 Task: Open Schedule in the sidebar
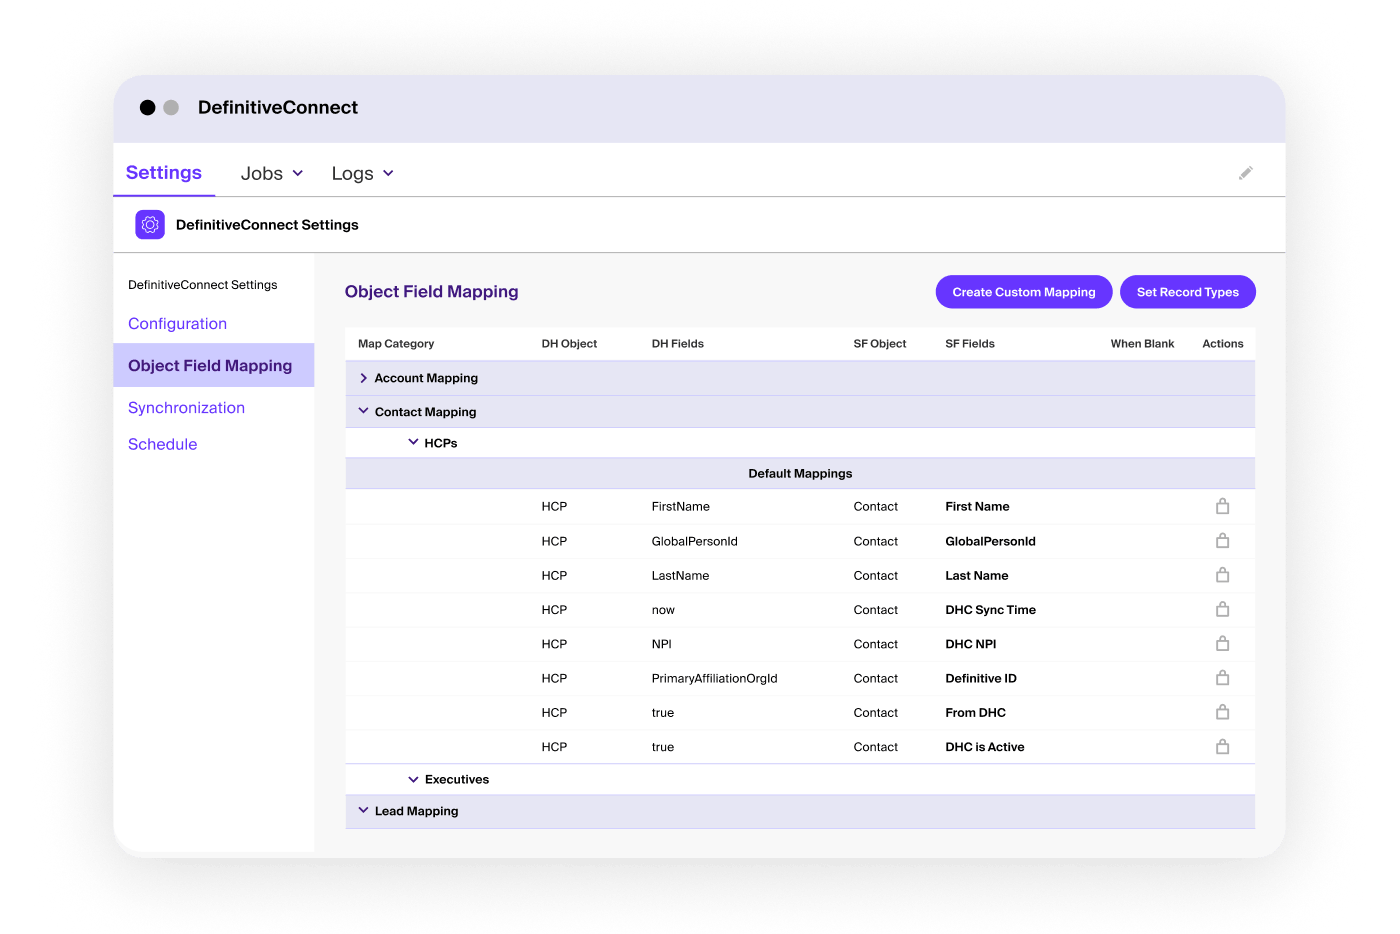point(162,444)
